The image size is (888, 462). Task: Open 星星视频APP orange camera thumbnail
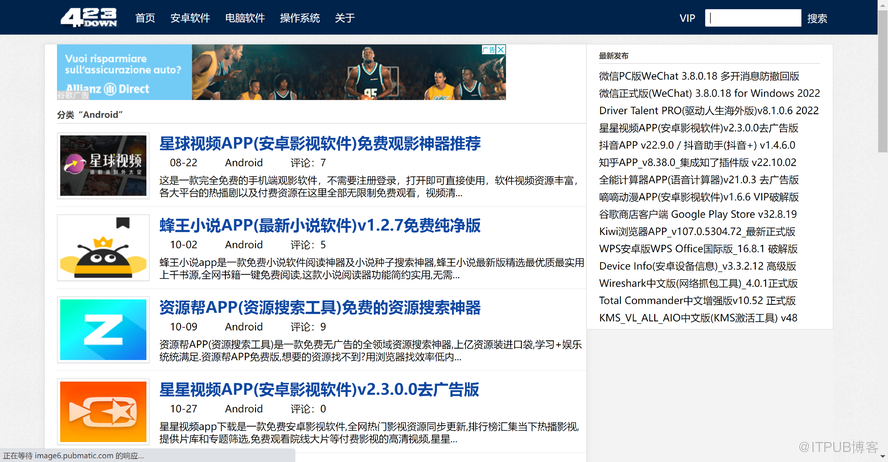point(103,412)
